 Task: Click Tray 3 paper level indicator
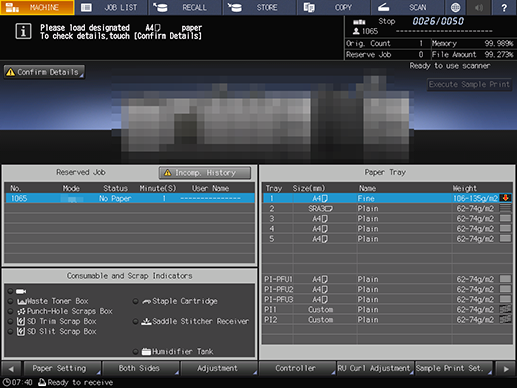tap(506, 218)
